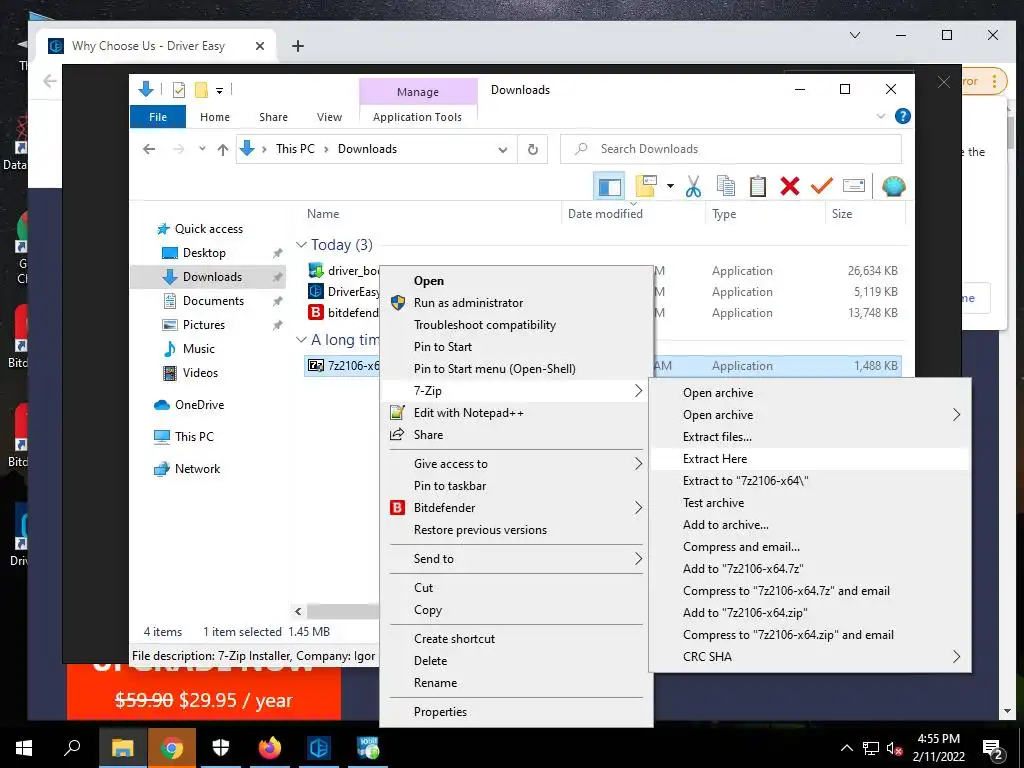Viewport: 1024px width, 768px height.
Task: Click the Manage contextual tab header
Action: (418, 92)
